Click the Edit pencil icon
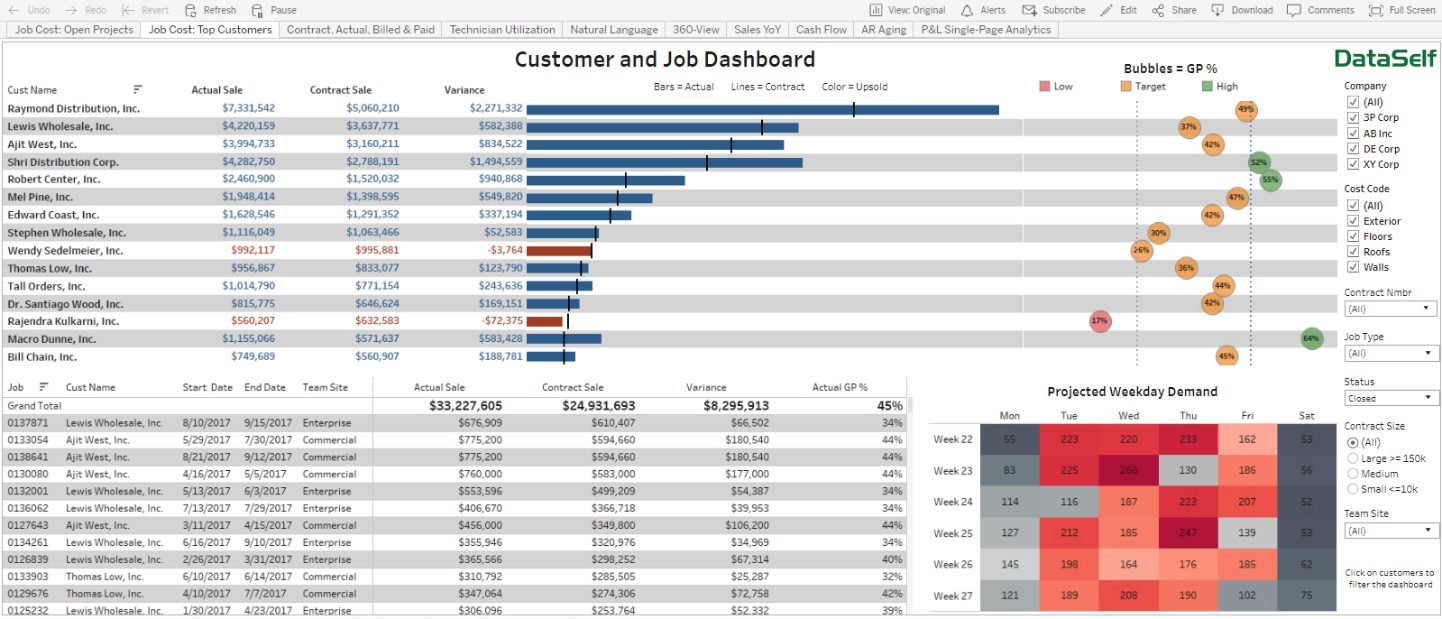 point(1106,10)
